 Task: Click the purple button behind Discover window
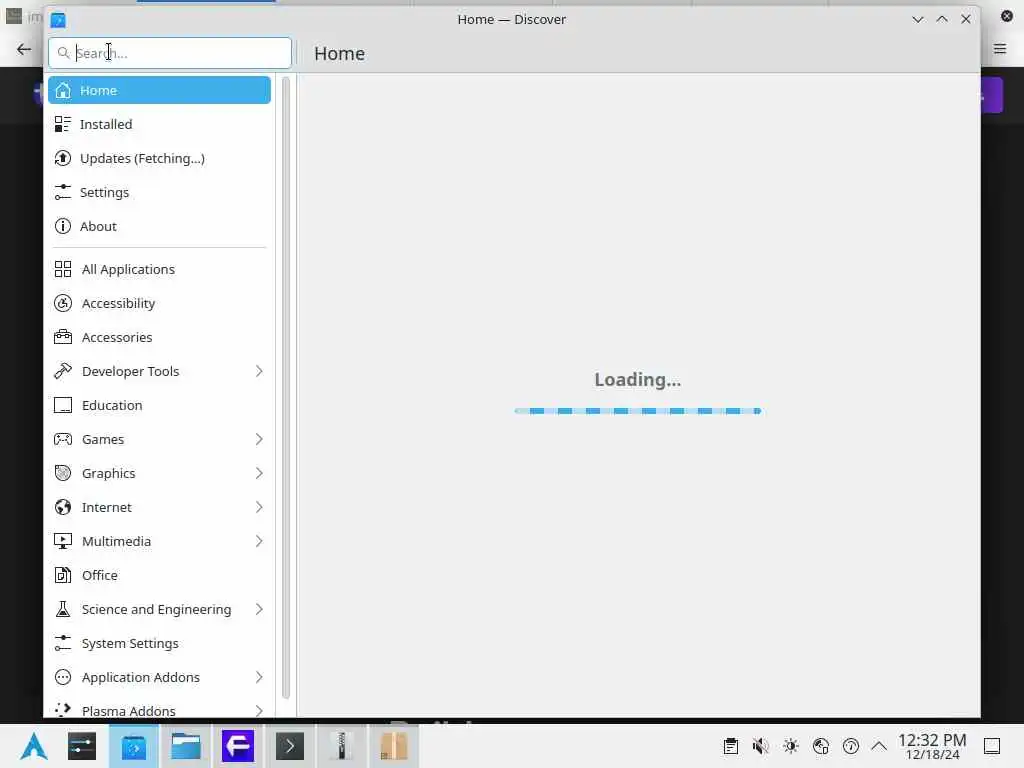pyautogui.click(x=992, y=96)
